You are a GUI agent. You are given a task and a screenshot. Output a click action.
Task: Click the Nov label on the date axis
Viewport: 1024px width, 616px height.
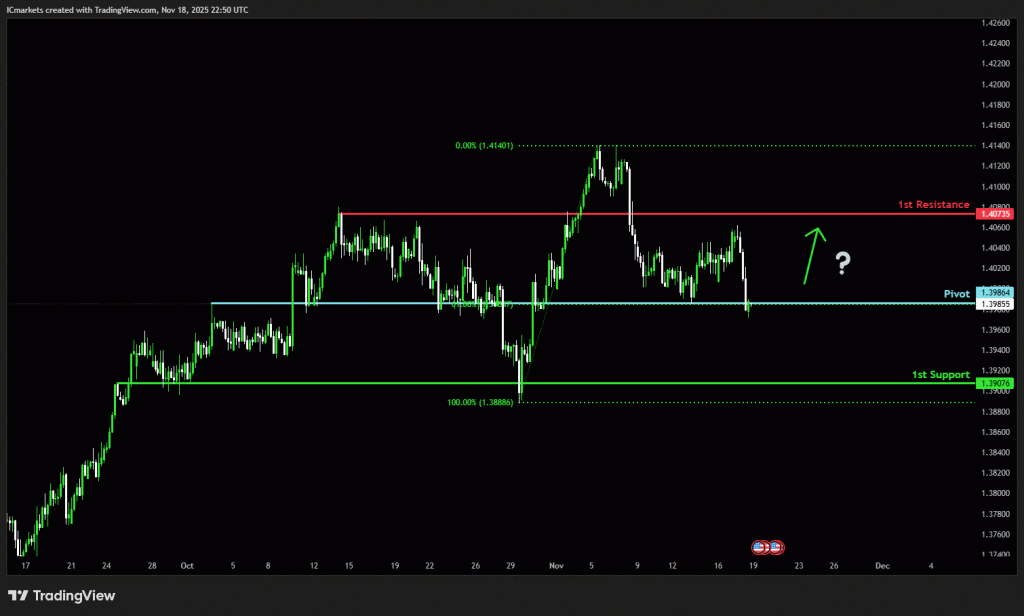556,565
